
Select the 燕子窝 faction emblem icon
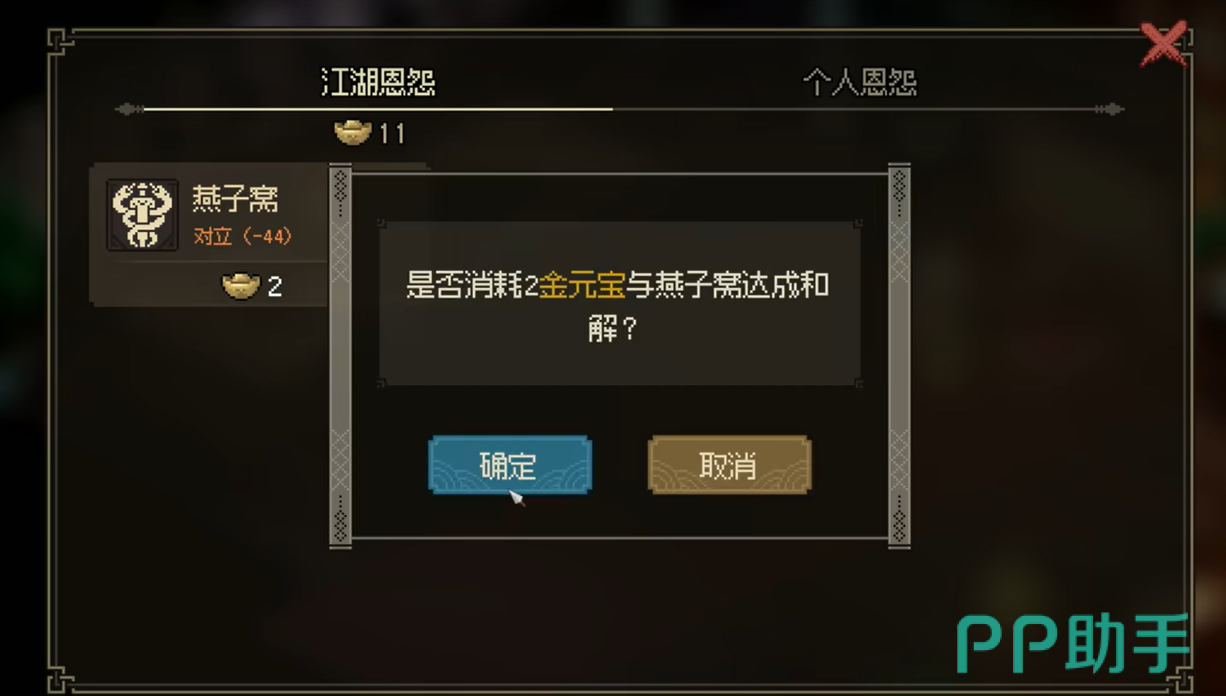pos(142,215)
